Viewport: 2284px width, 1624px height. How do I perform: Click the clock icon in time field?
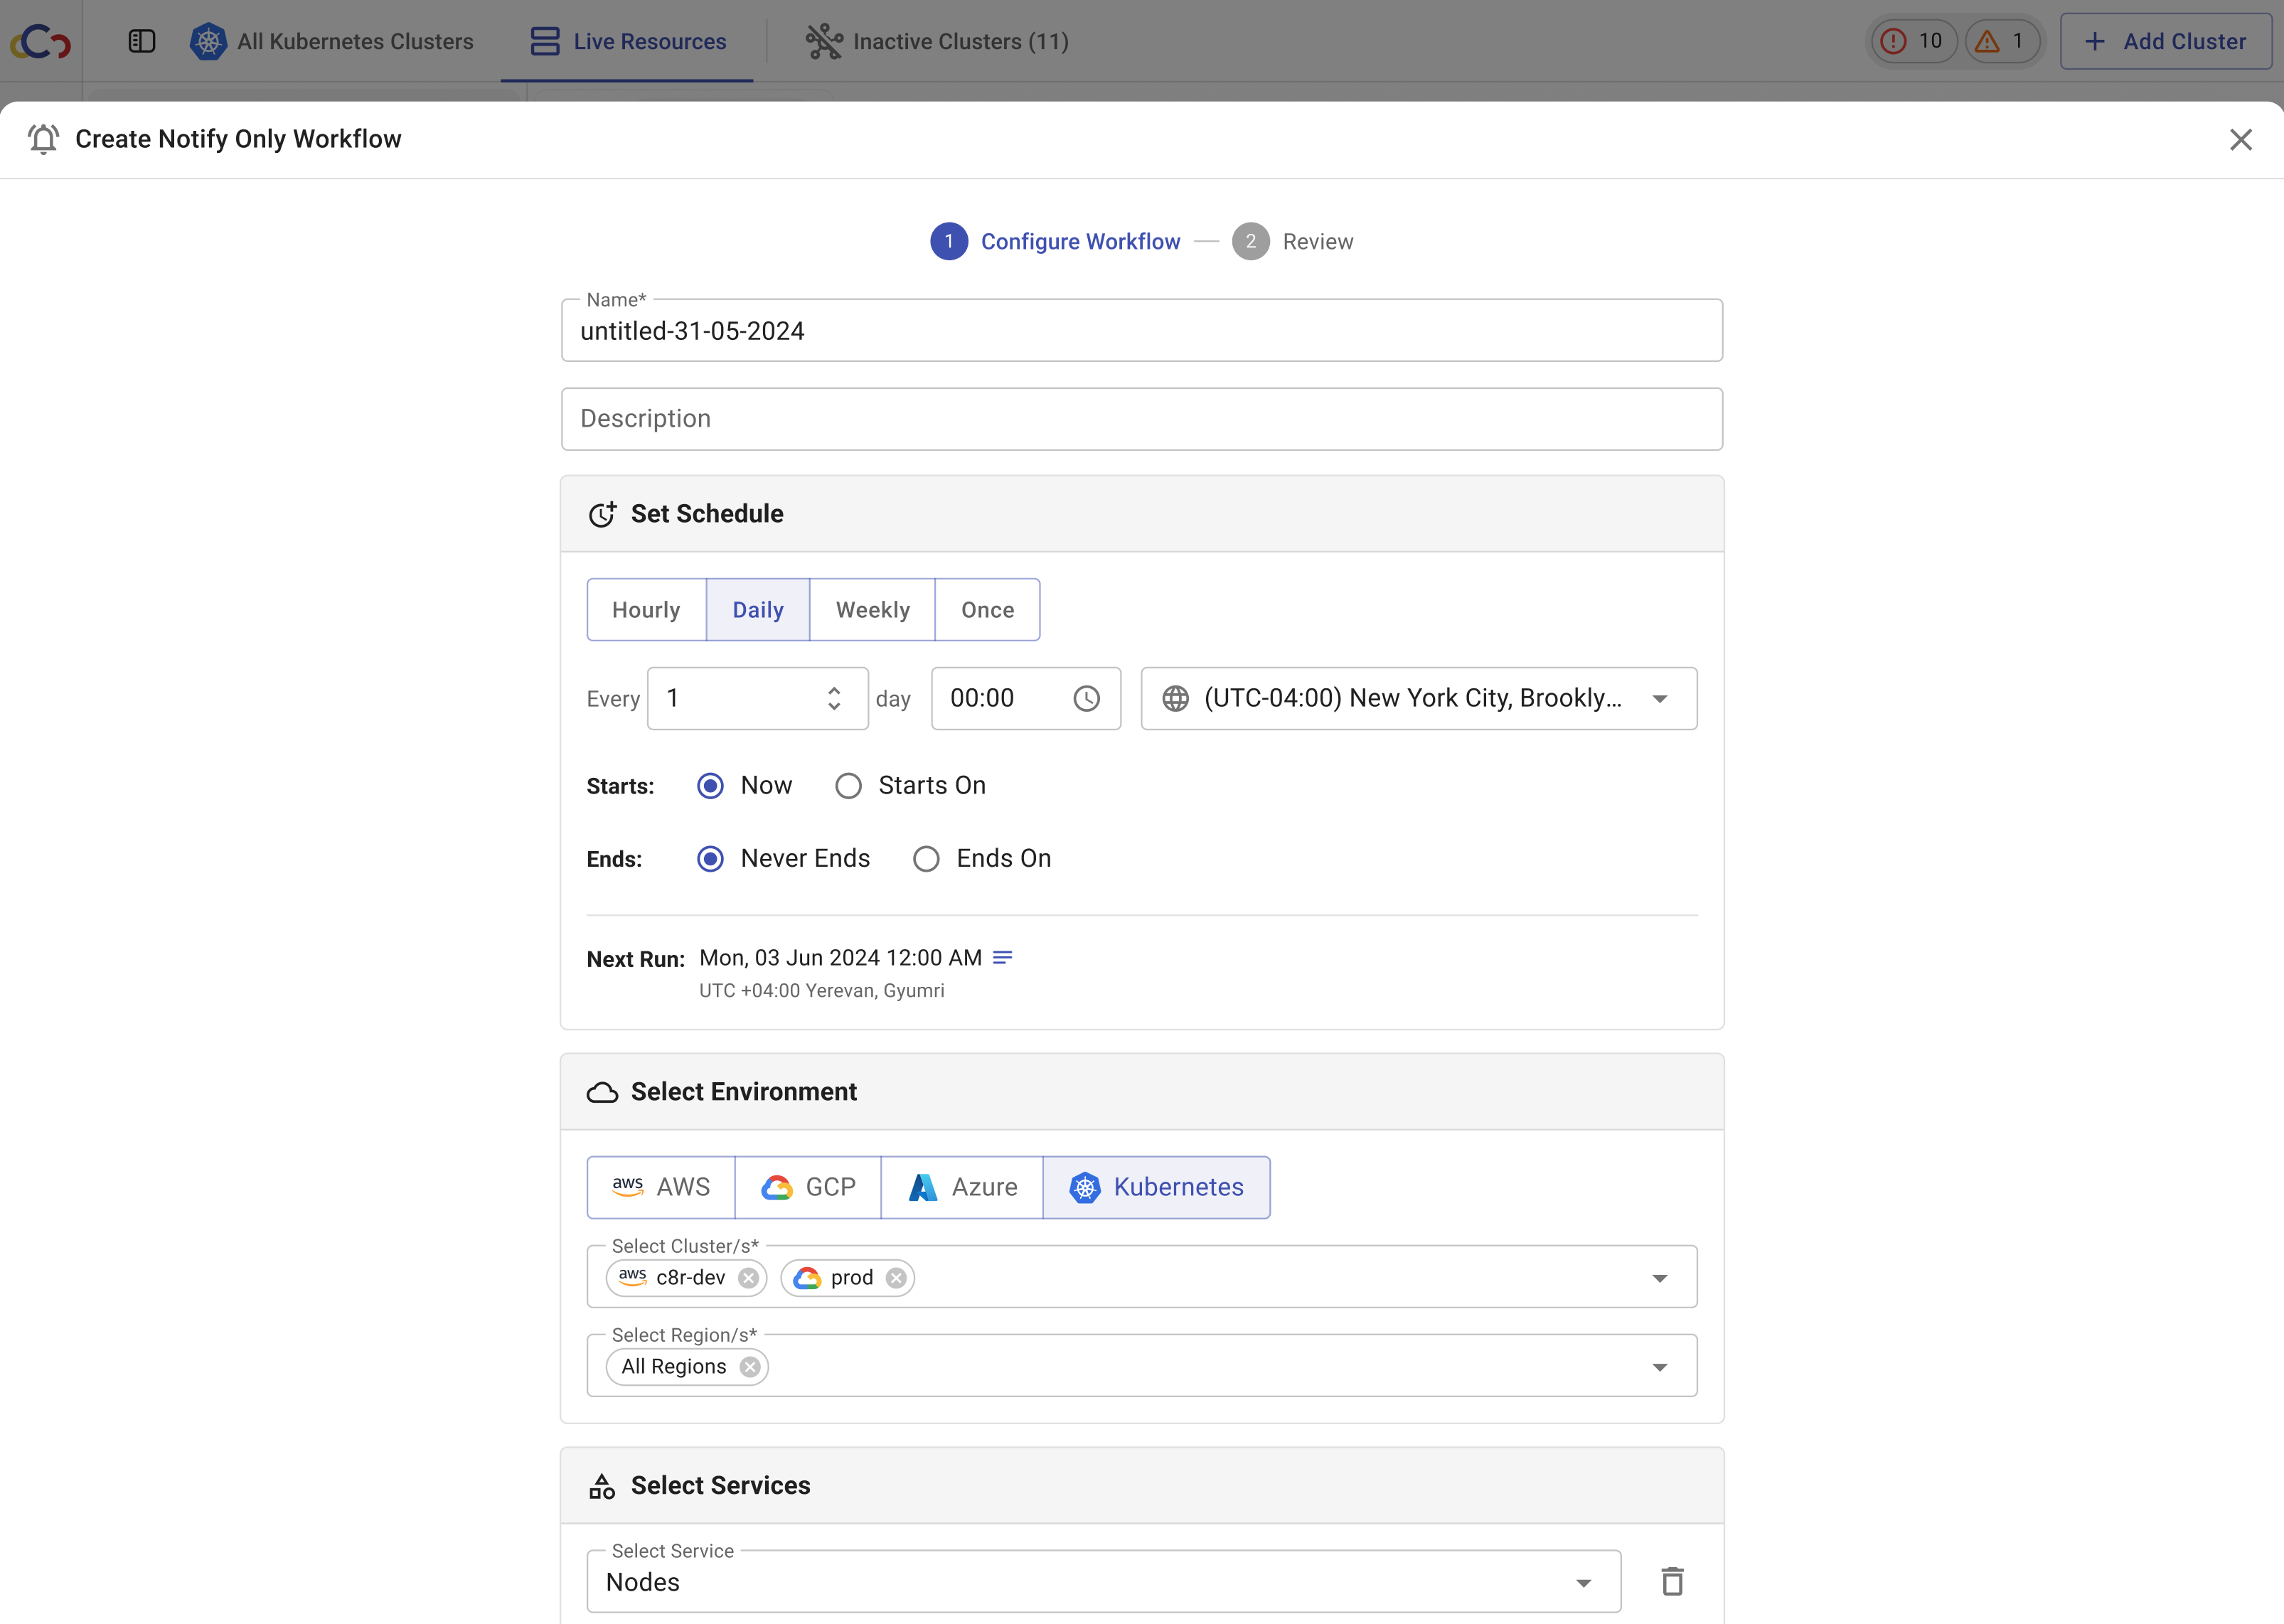[x=1086, y=698]
